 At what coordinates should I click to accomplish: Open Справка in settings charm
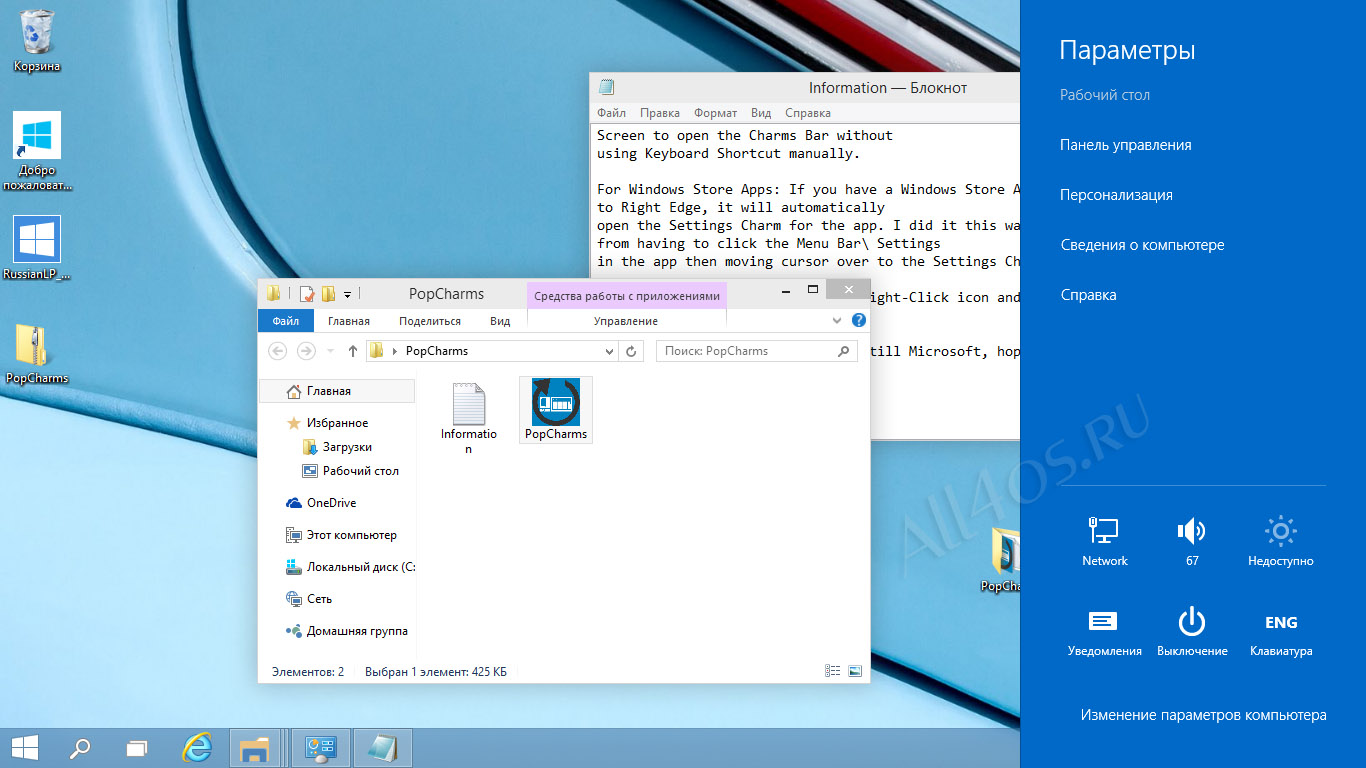click(1088, 295)
